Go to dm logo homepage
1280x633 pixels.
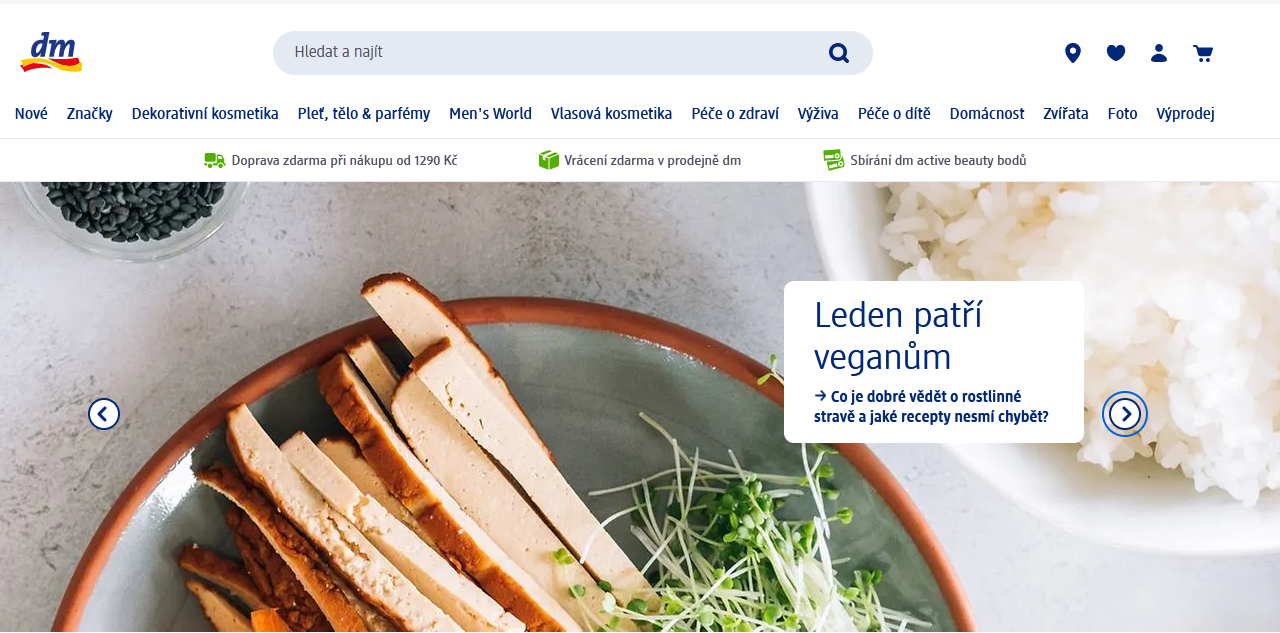point(51,52)
